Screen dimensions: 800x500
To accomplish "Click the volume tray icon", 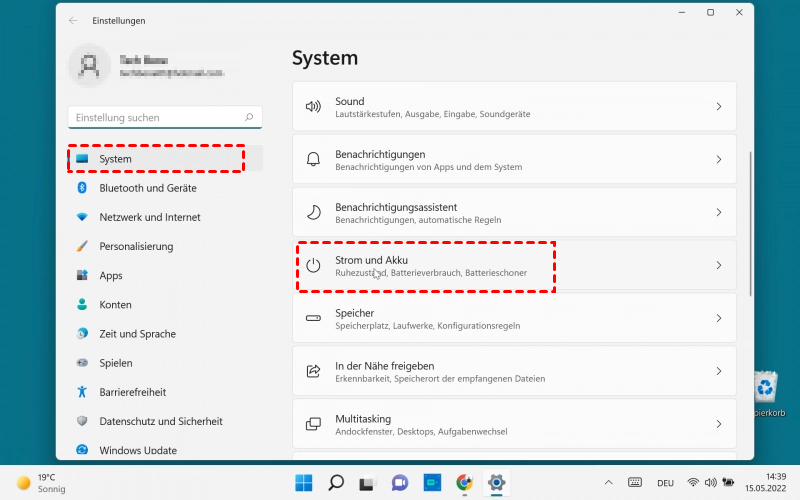I will pyautogui.click(x=710, y=482).
